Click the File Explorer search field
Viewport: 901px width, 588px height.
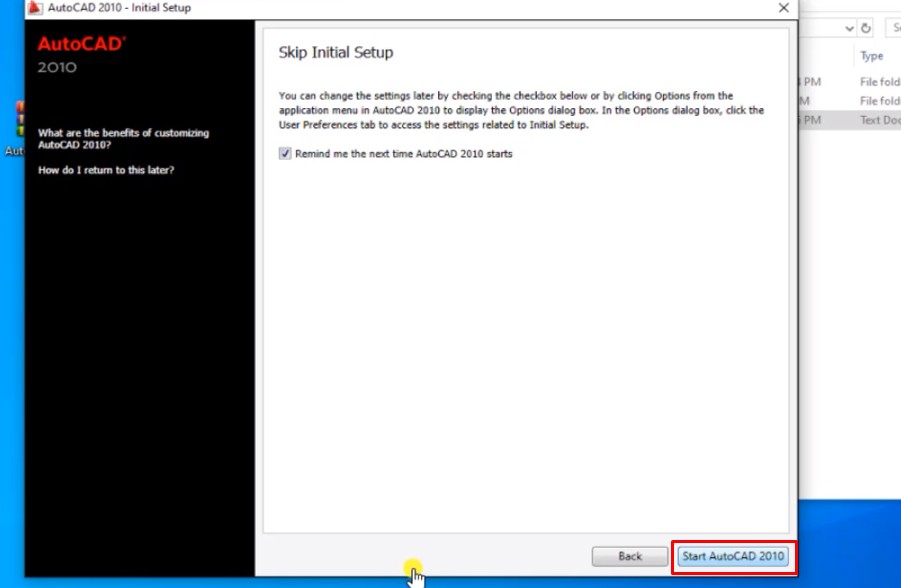pos(893,29)
